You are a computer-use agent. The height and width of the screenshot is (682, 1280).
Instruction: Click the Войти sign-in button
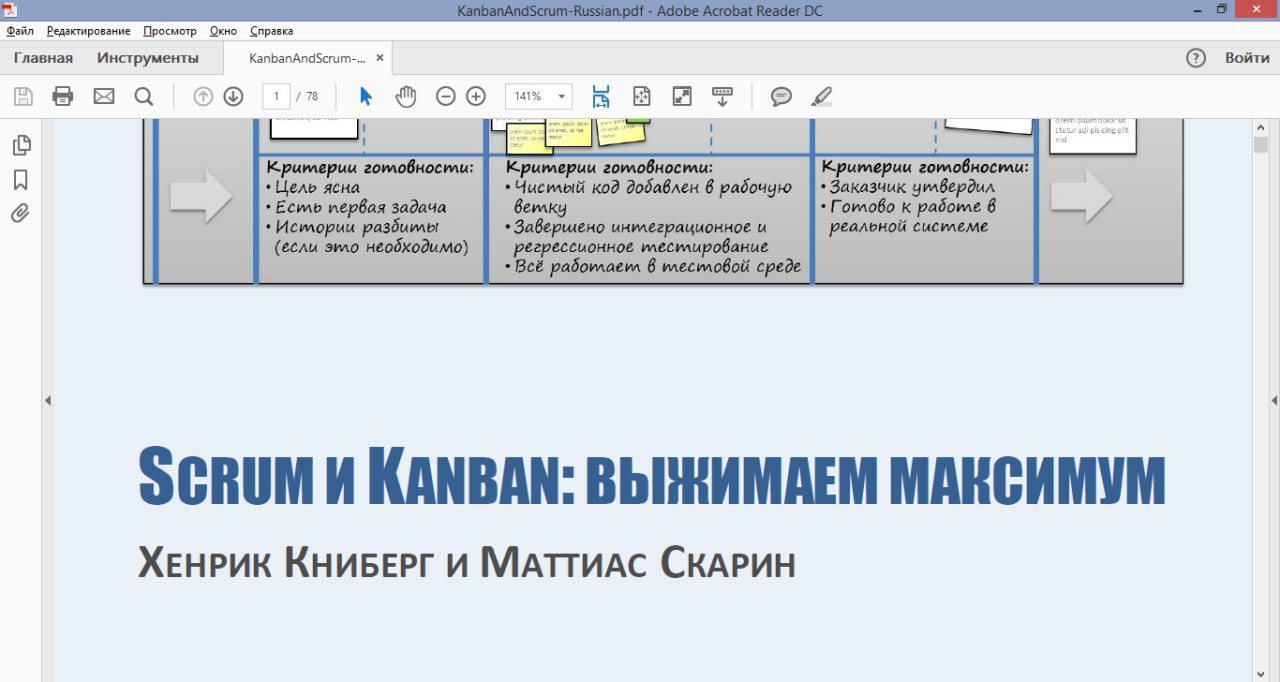1247,58
